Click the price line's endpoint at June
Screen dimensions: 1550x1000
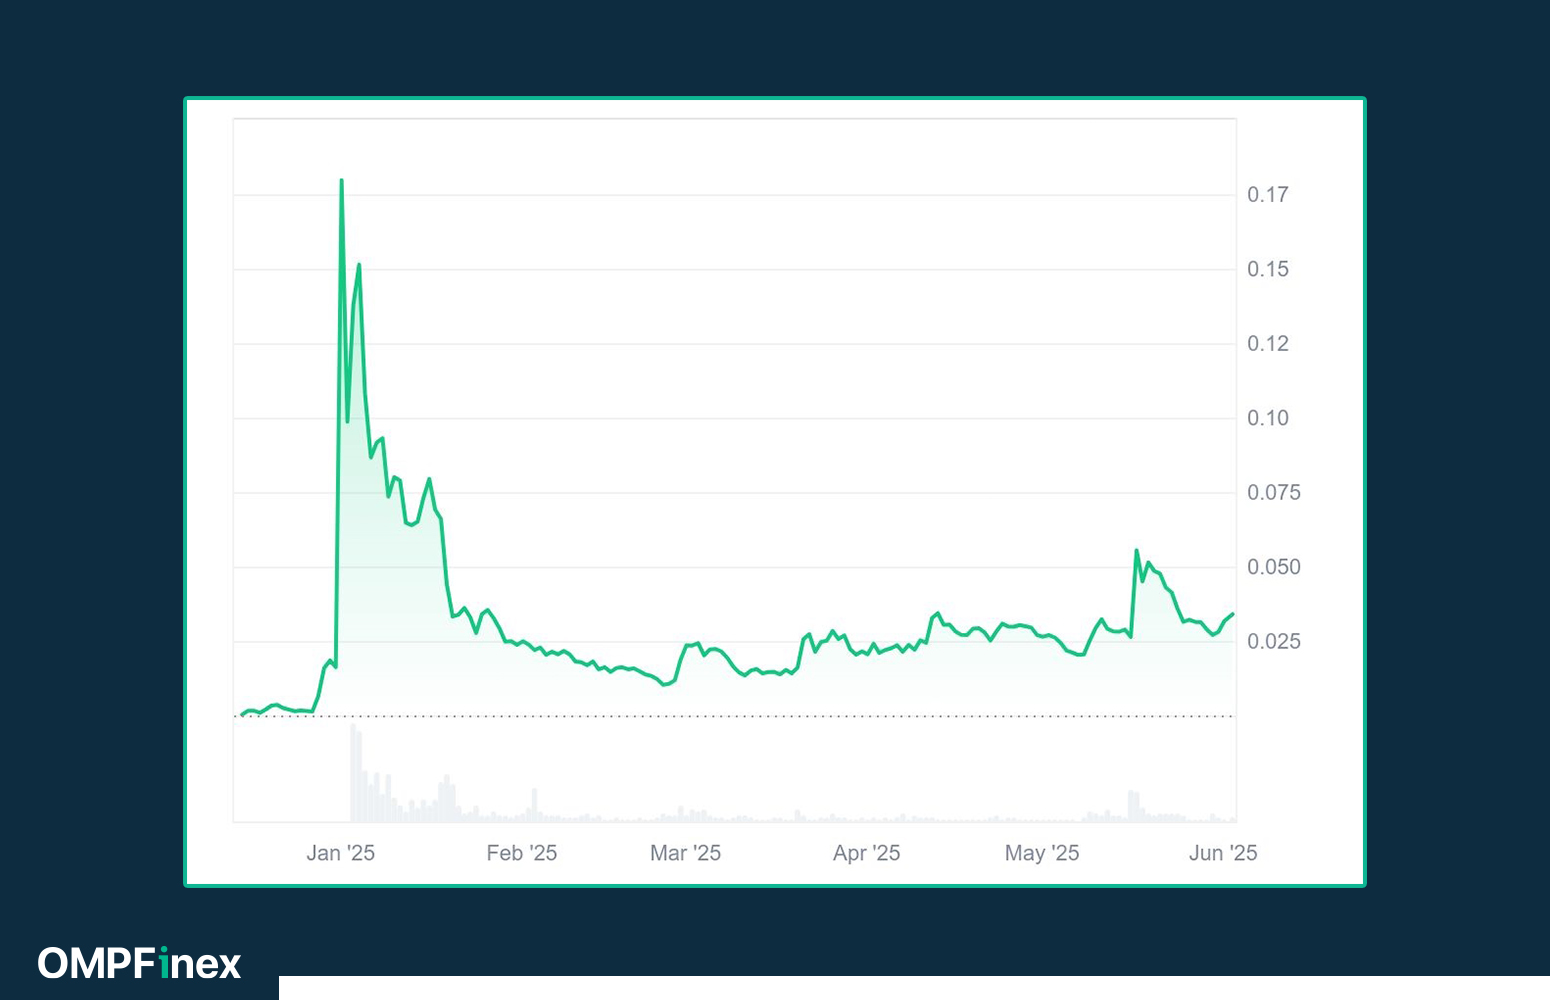(1232, 614)
